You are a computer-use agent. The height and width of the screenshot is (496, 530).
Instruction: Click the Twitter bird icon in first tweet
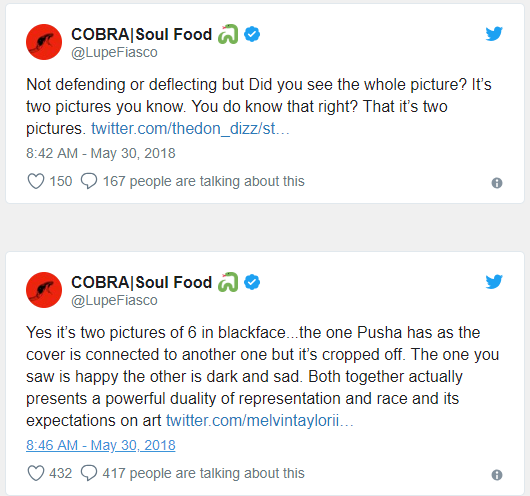point(494,34)
